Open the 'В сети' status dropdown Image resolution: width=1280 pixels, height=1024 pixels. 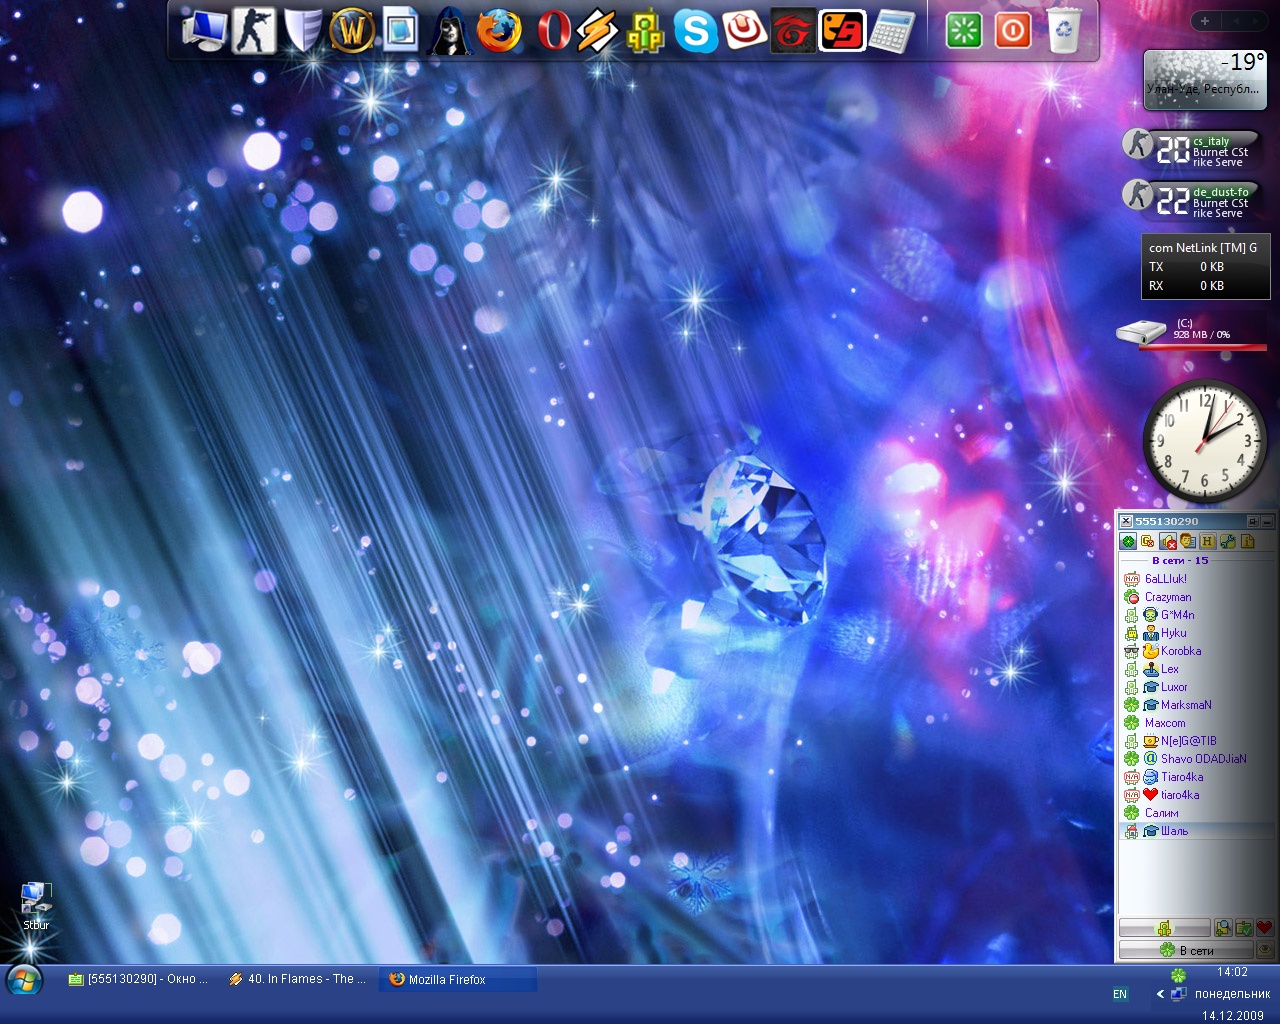click(x=1186, y=950)
